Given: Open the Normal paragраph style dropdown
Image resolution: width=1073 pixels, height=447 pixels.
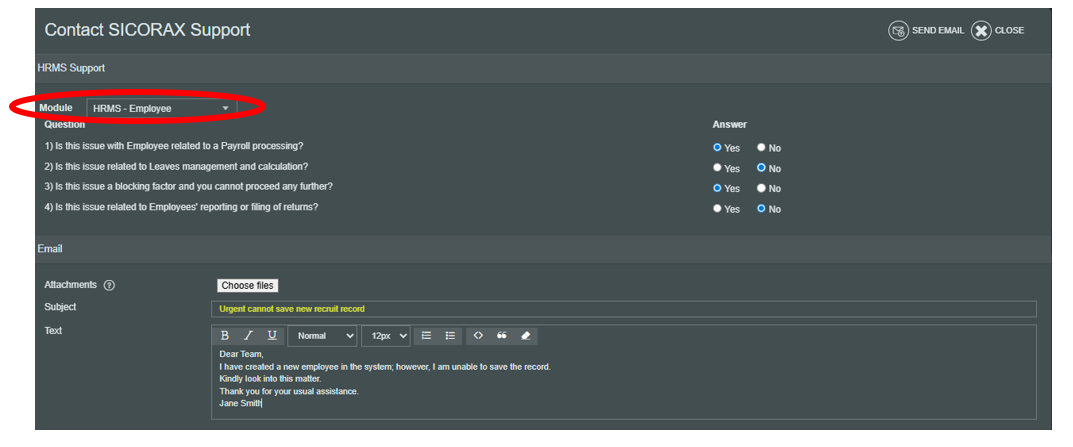Looking at the screenshot, I should click(325, 336).
